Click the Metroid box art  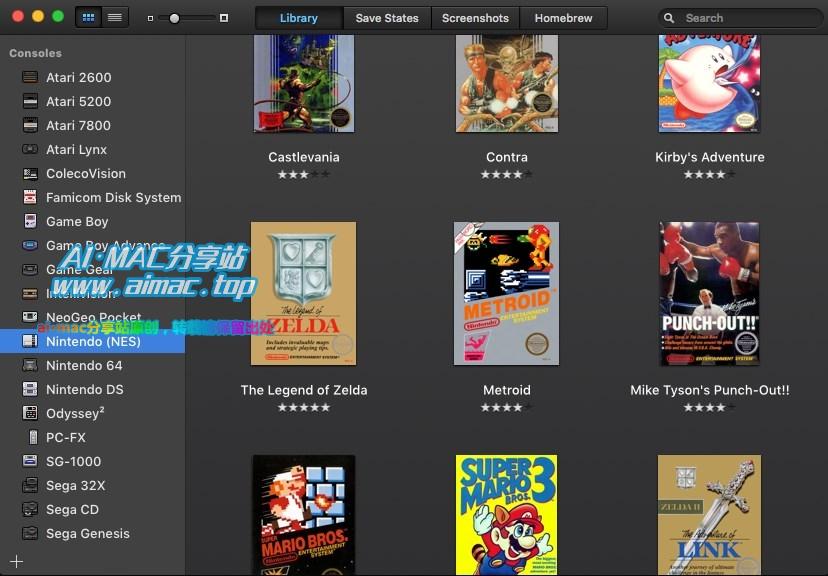coord(506,294)
